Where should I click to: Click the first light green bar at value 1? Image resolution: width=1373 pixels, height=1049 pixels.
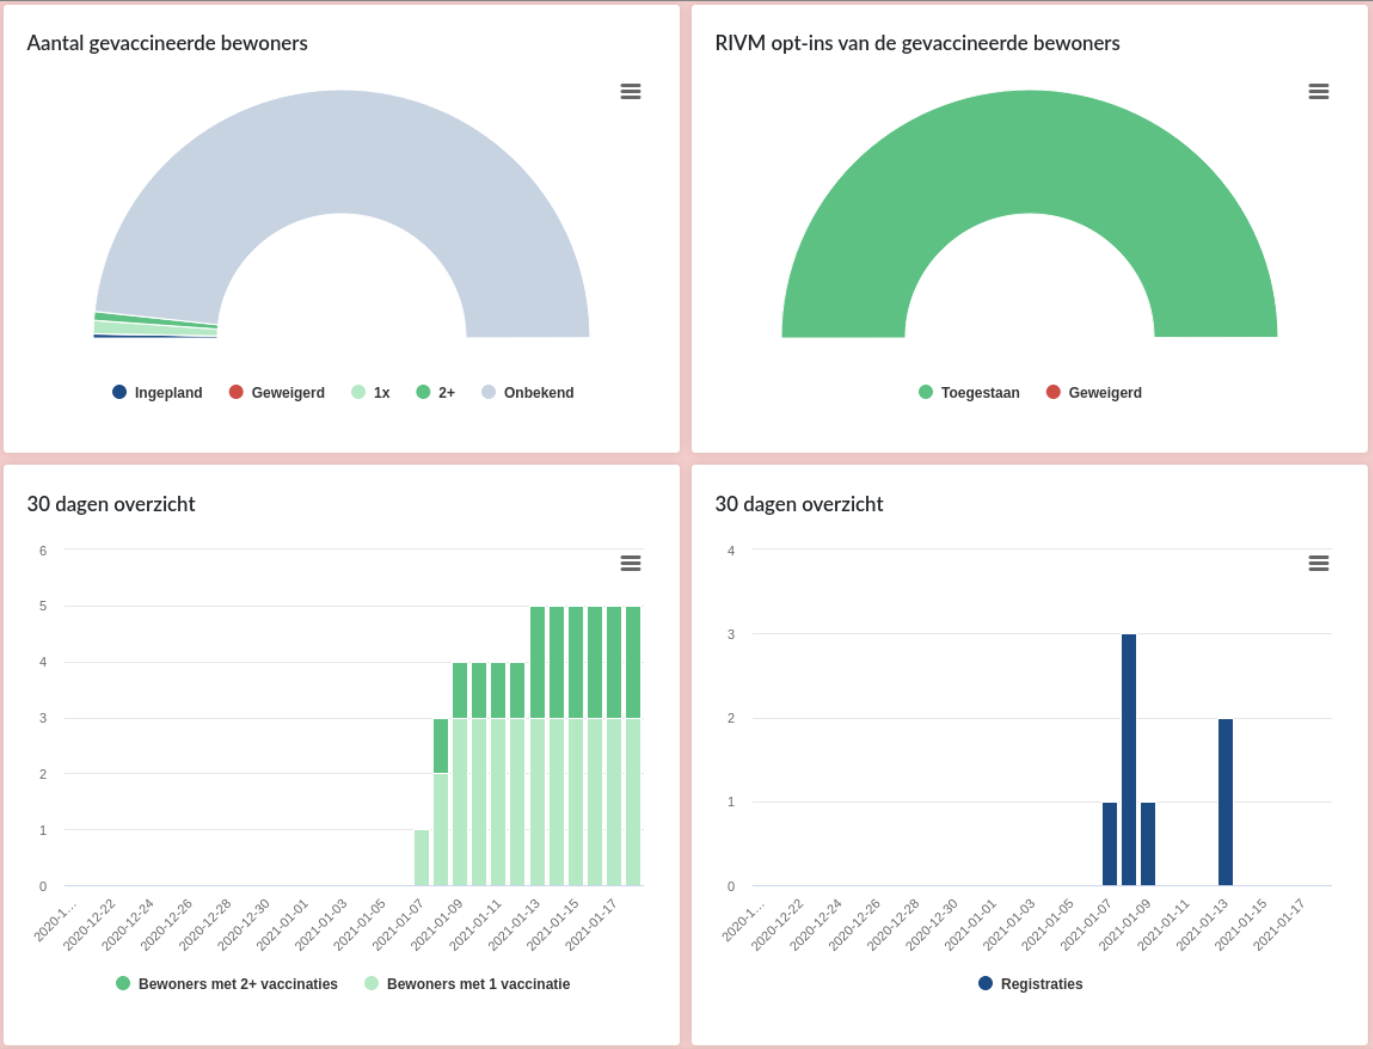coord(421,858)
